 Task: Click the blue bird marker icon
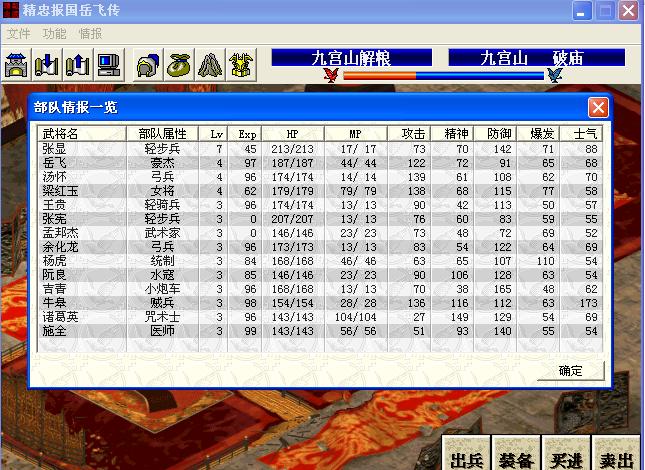pyautogui.click(x=554, y=75)
